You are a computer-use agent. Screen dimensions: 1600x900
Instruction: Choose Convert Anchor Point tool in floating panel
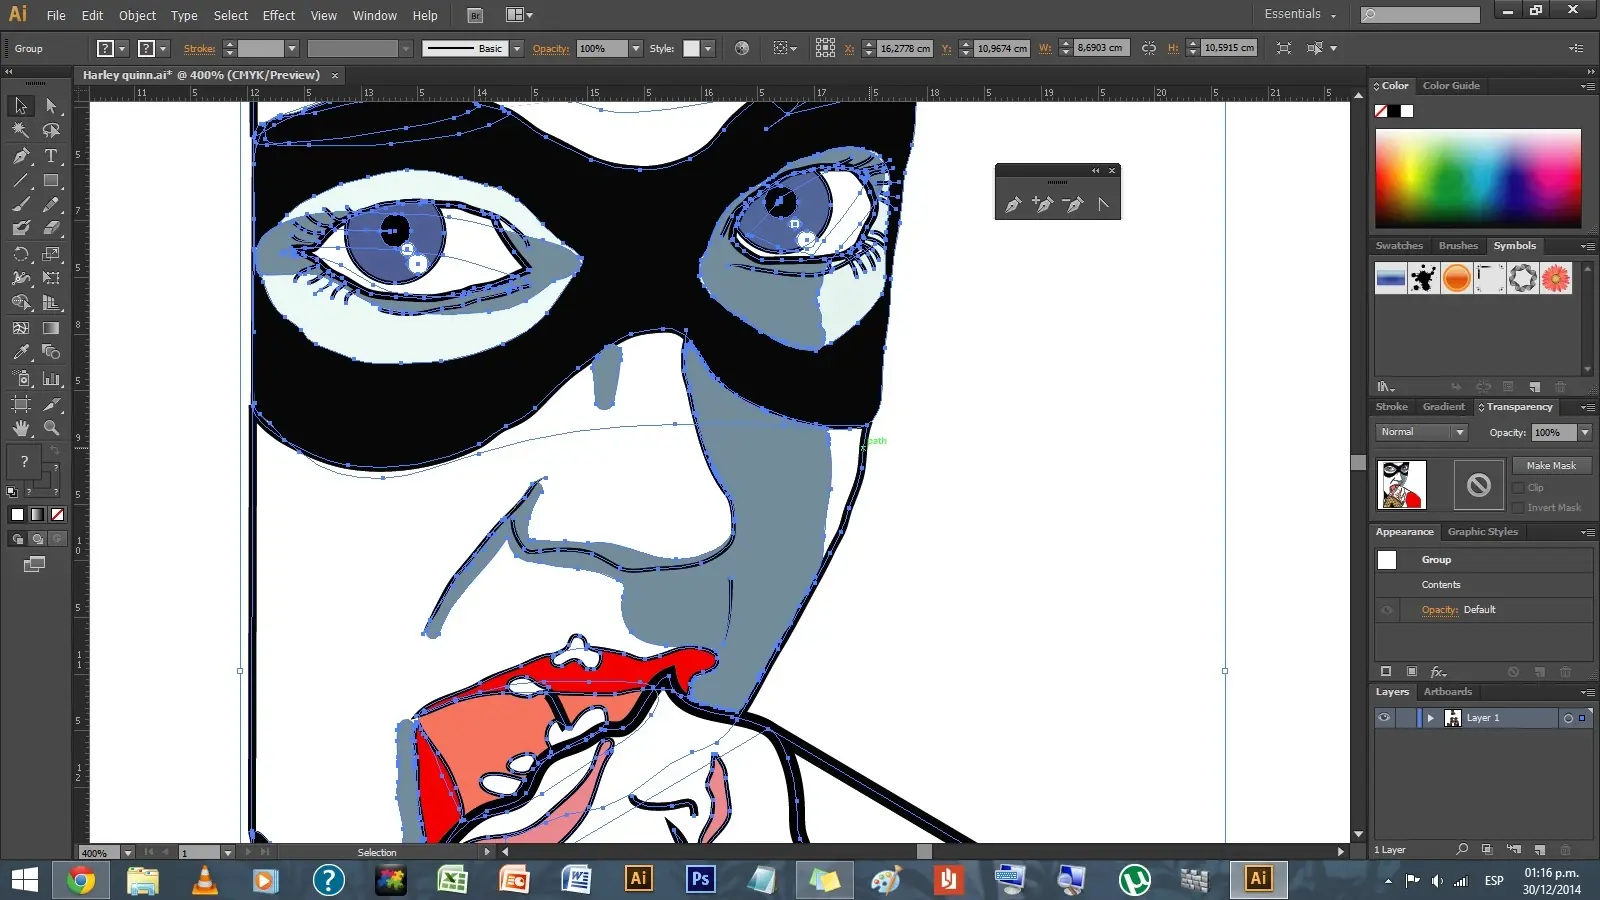1103,204
